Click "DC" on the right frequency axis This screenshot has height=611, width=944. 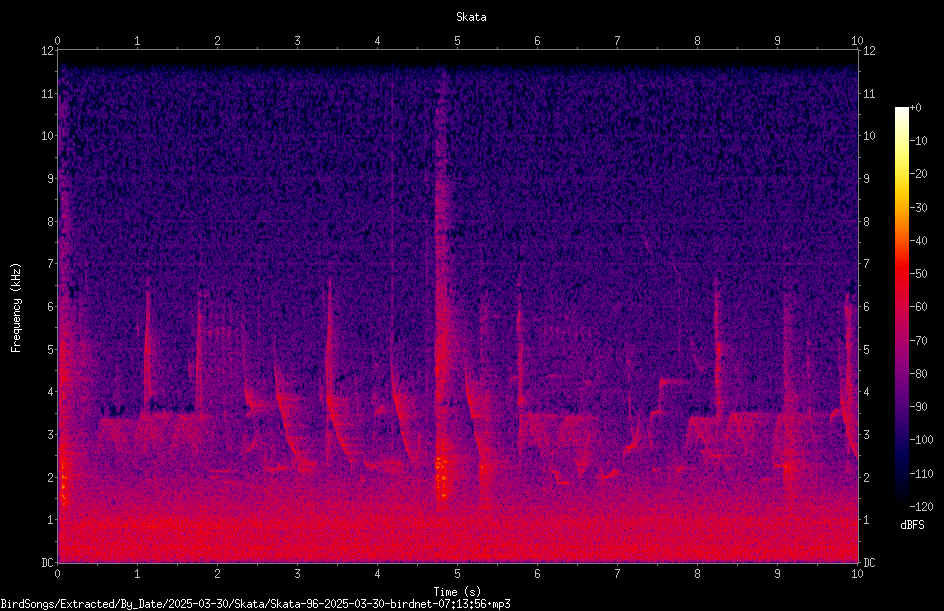pos(869,563)
